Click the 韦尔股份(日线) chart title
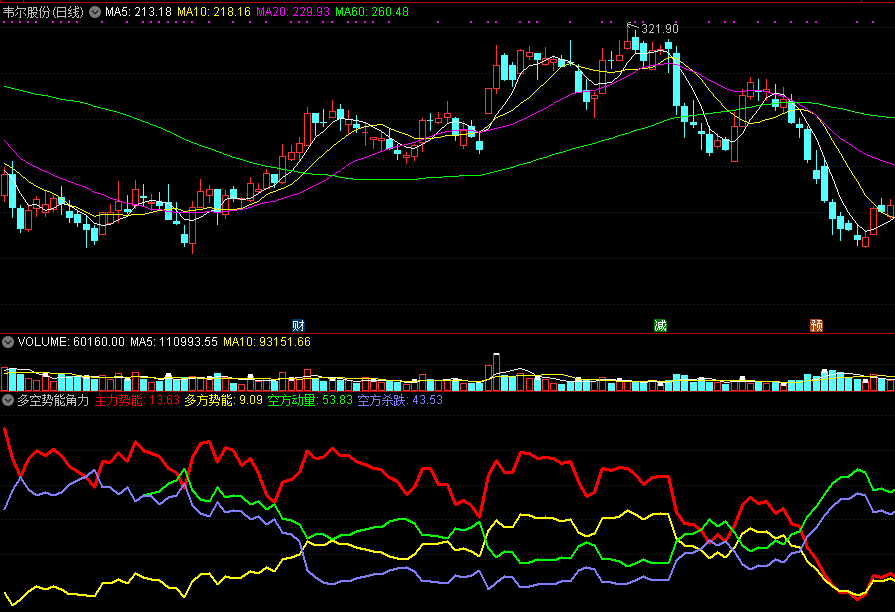 43,12
